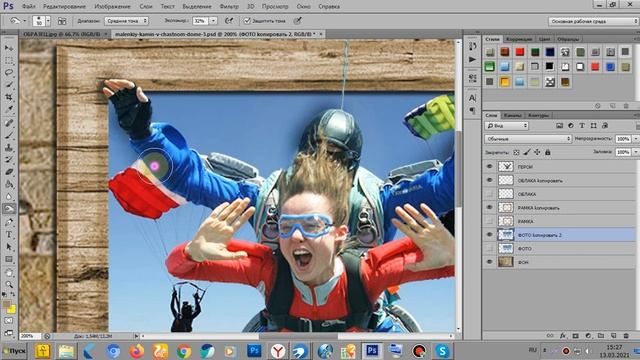Open the tool preset picker arrow

(x=25, y=20)
